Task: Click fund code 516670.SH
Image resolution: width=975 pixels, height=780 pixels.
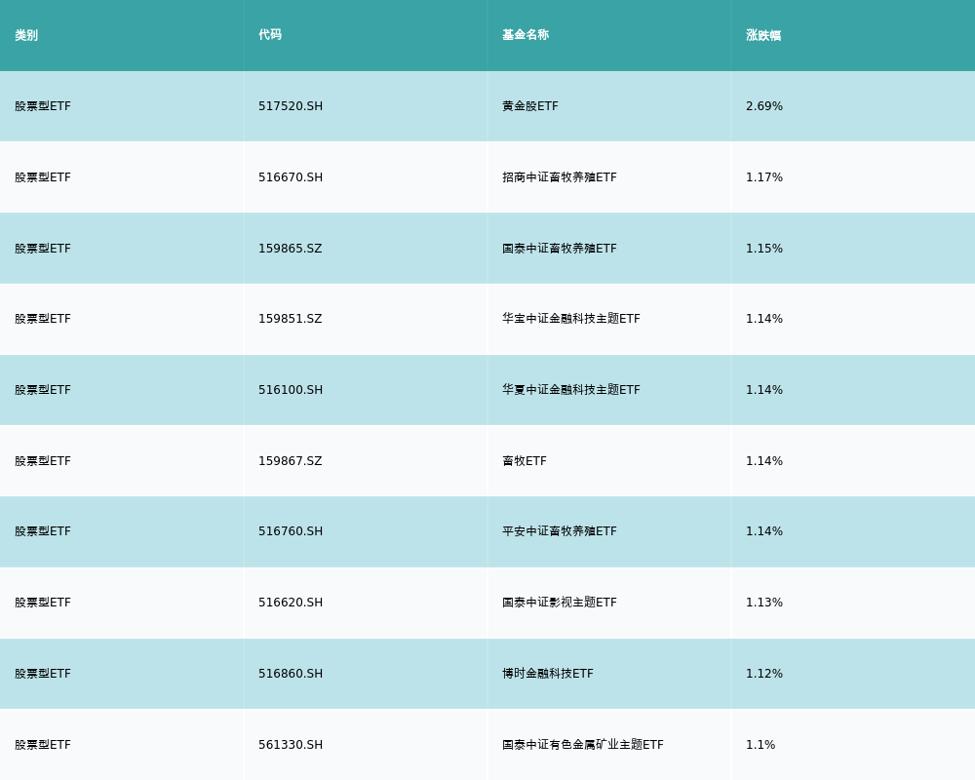Action: (x=290, y=177)
